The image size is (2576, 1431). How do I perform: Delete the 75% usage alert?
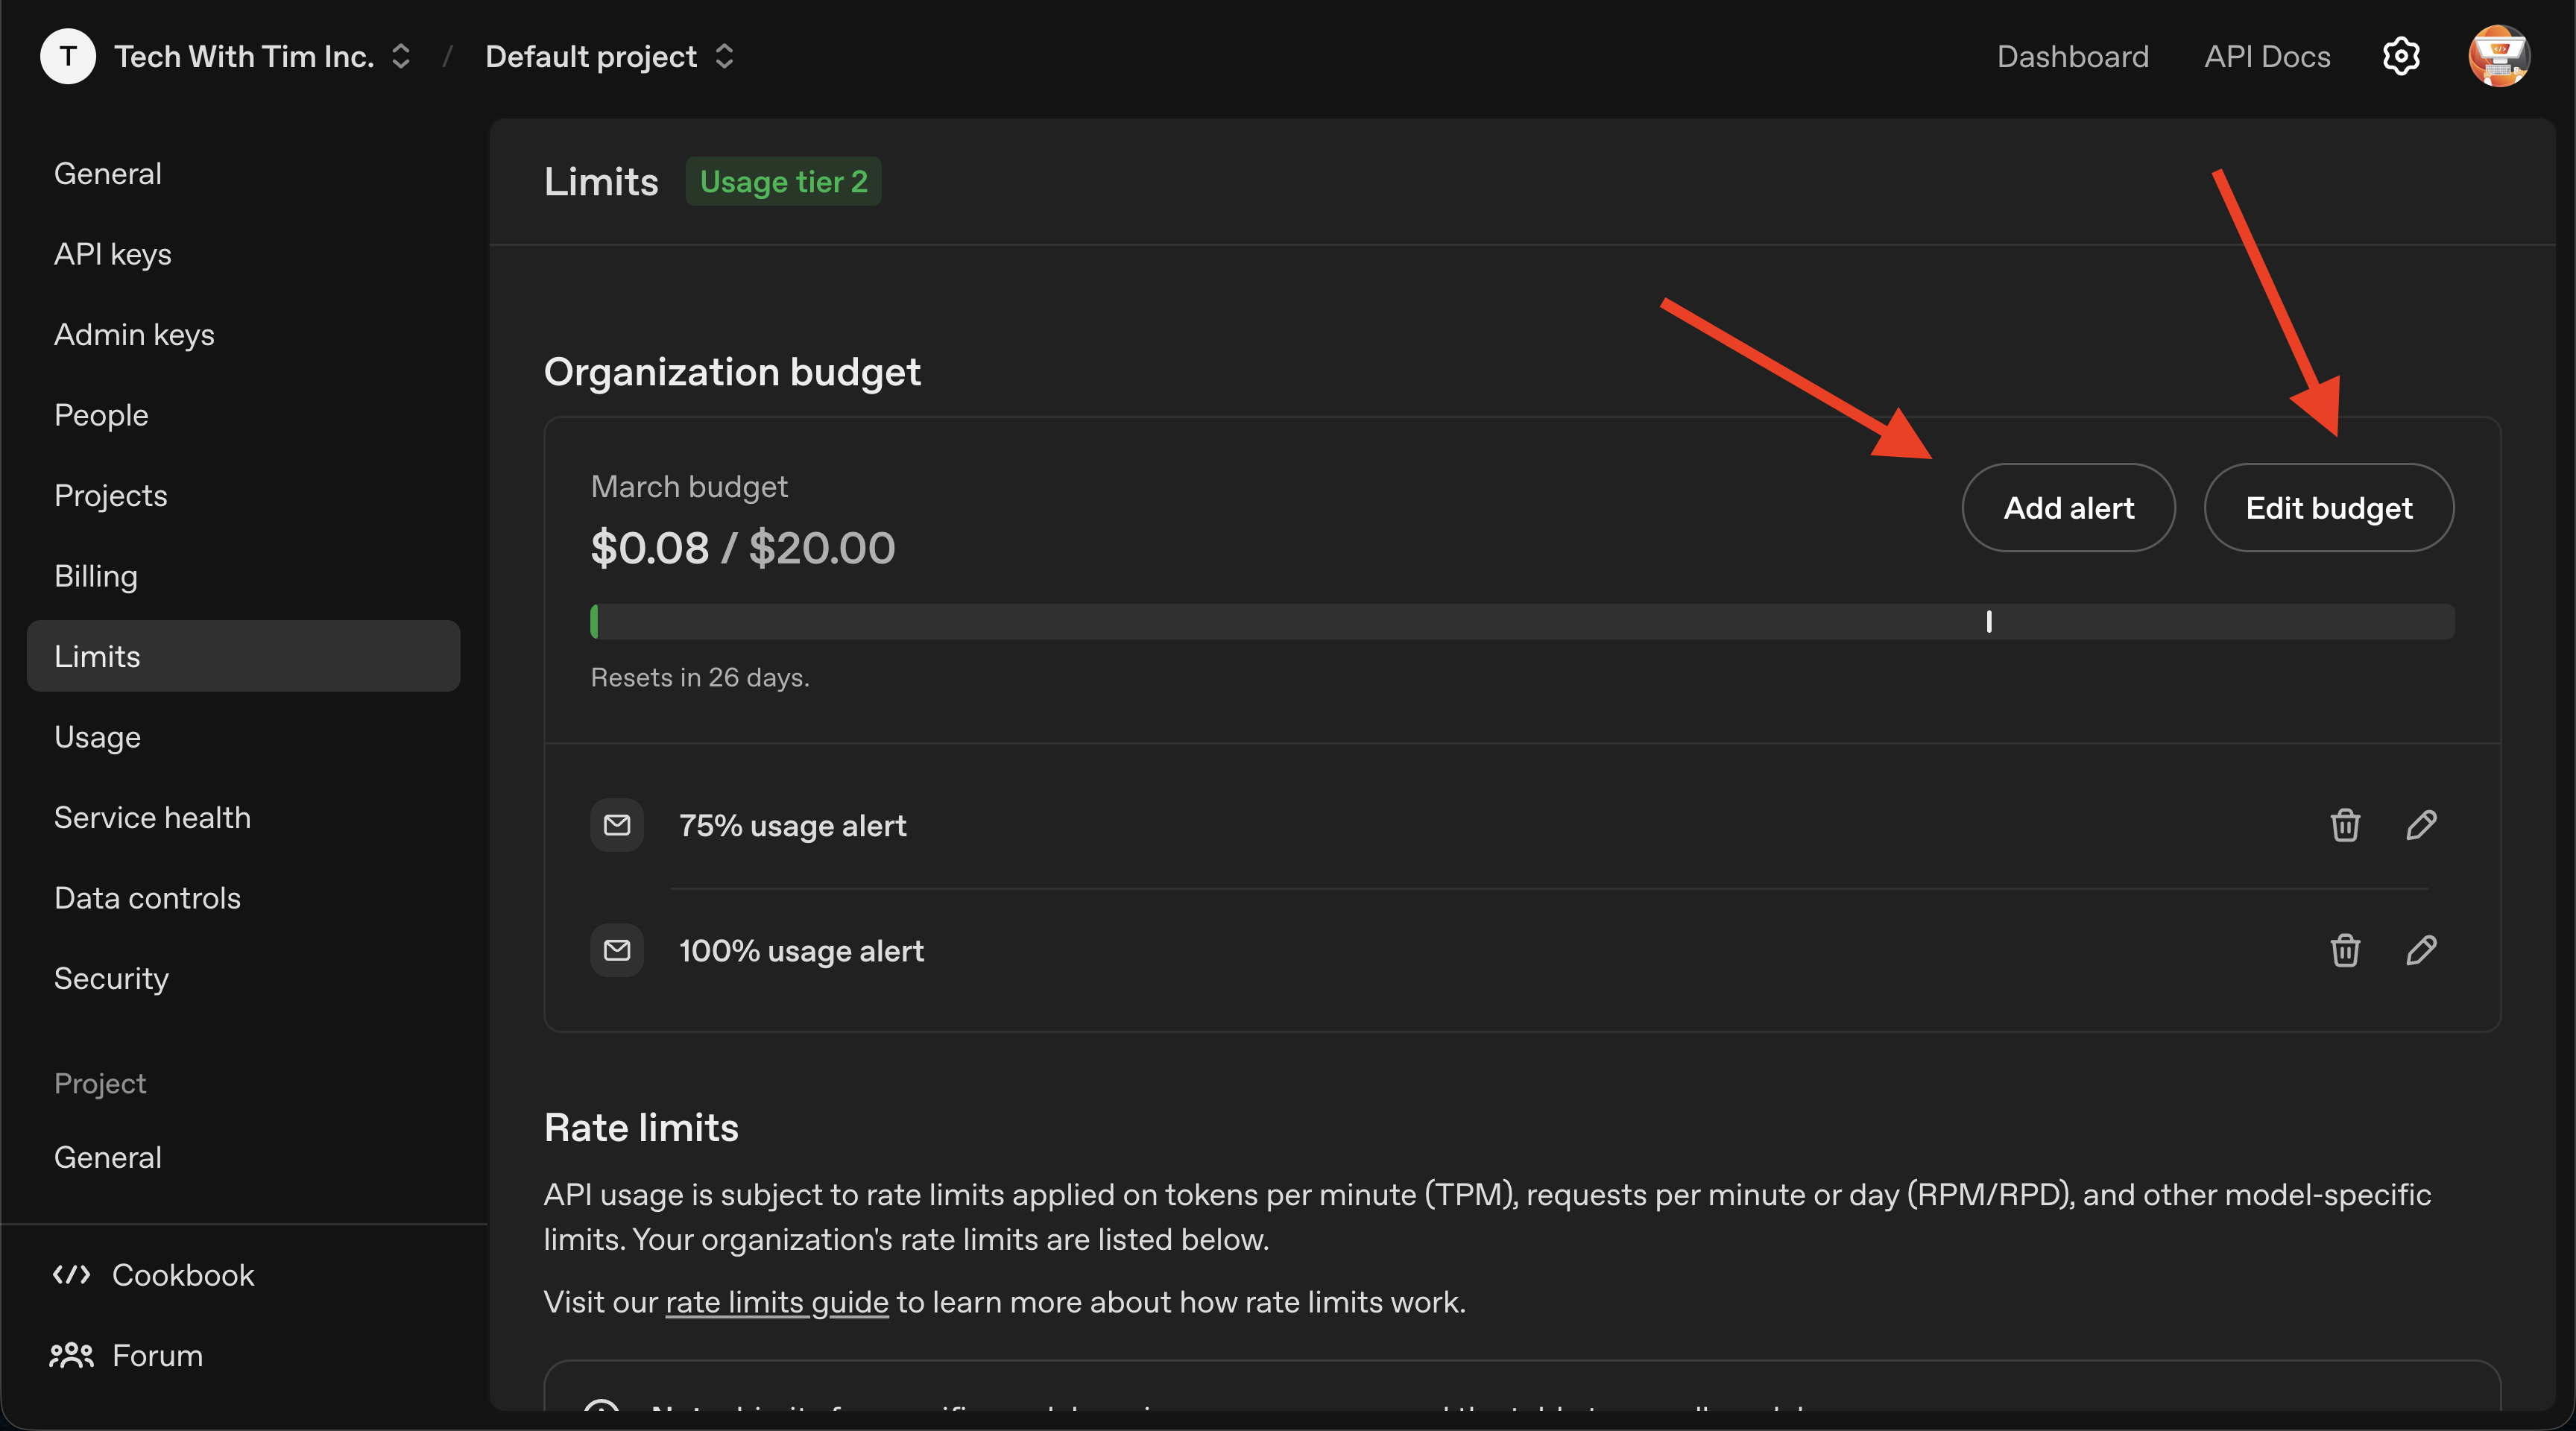2344,825
